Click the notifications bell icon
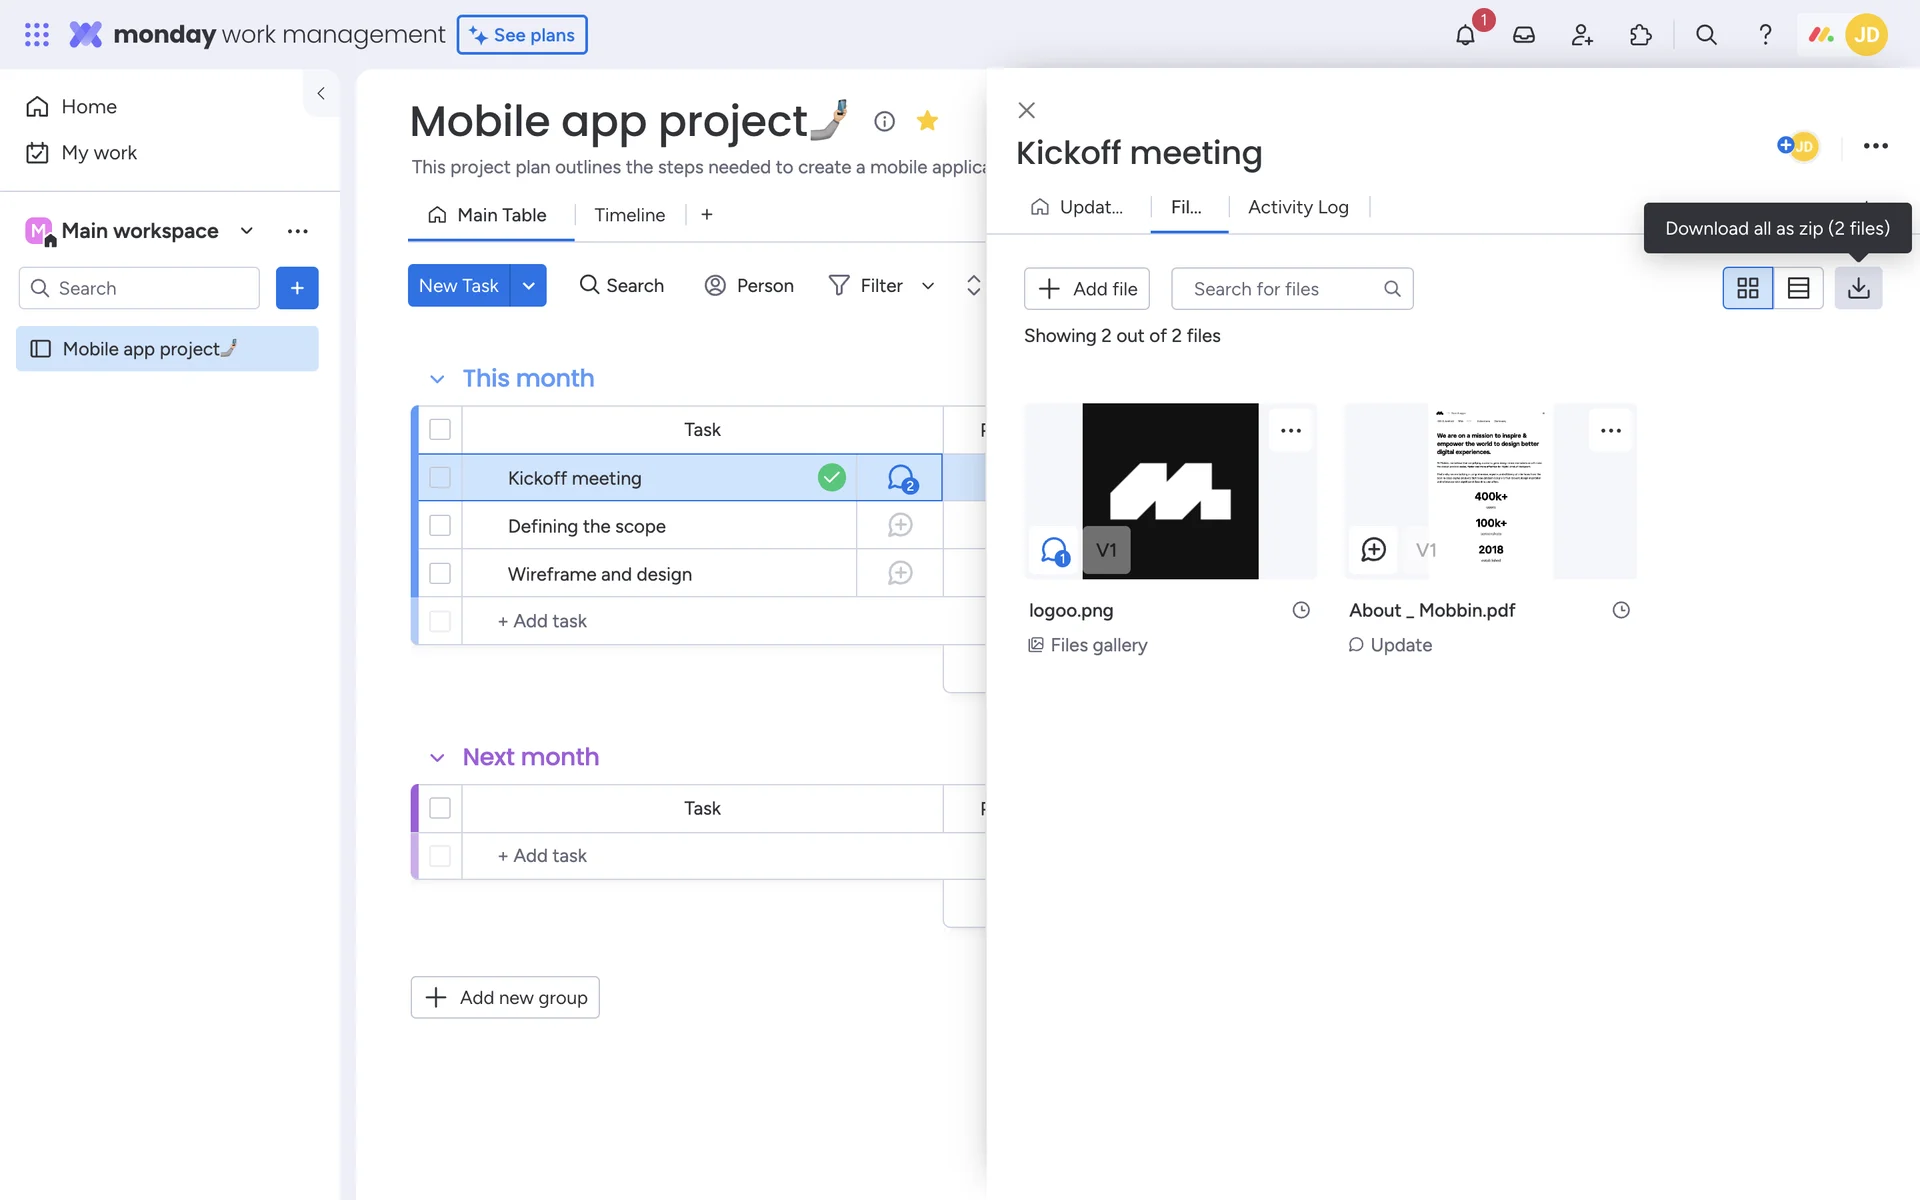Image resolution: width=1920 pixels, height=1200 pixels. click(x=1465, y=35)
